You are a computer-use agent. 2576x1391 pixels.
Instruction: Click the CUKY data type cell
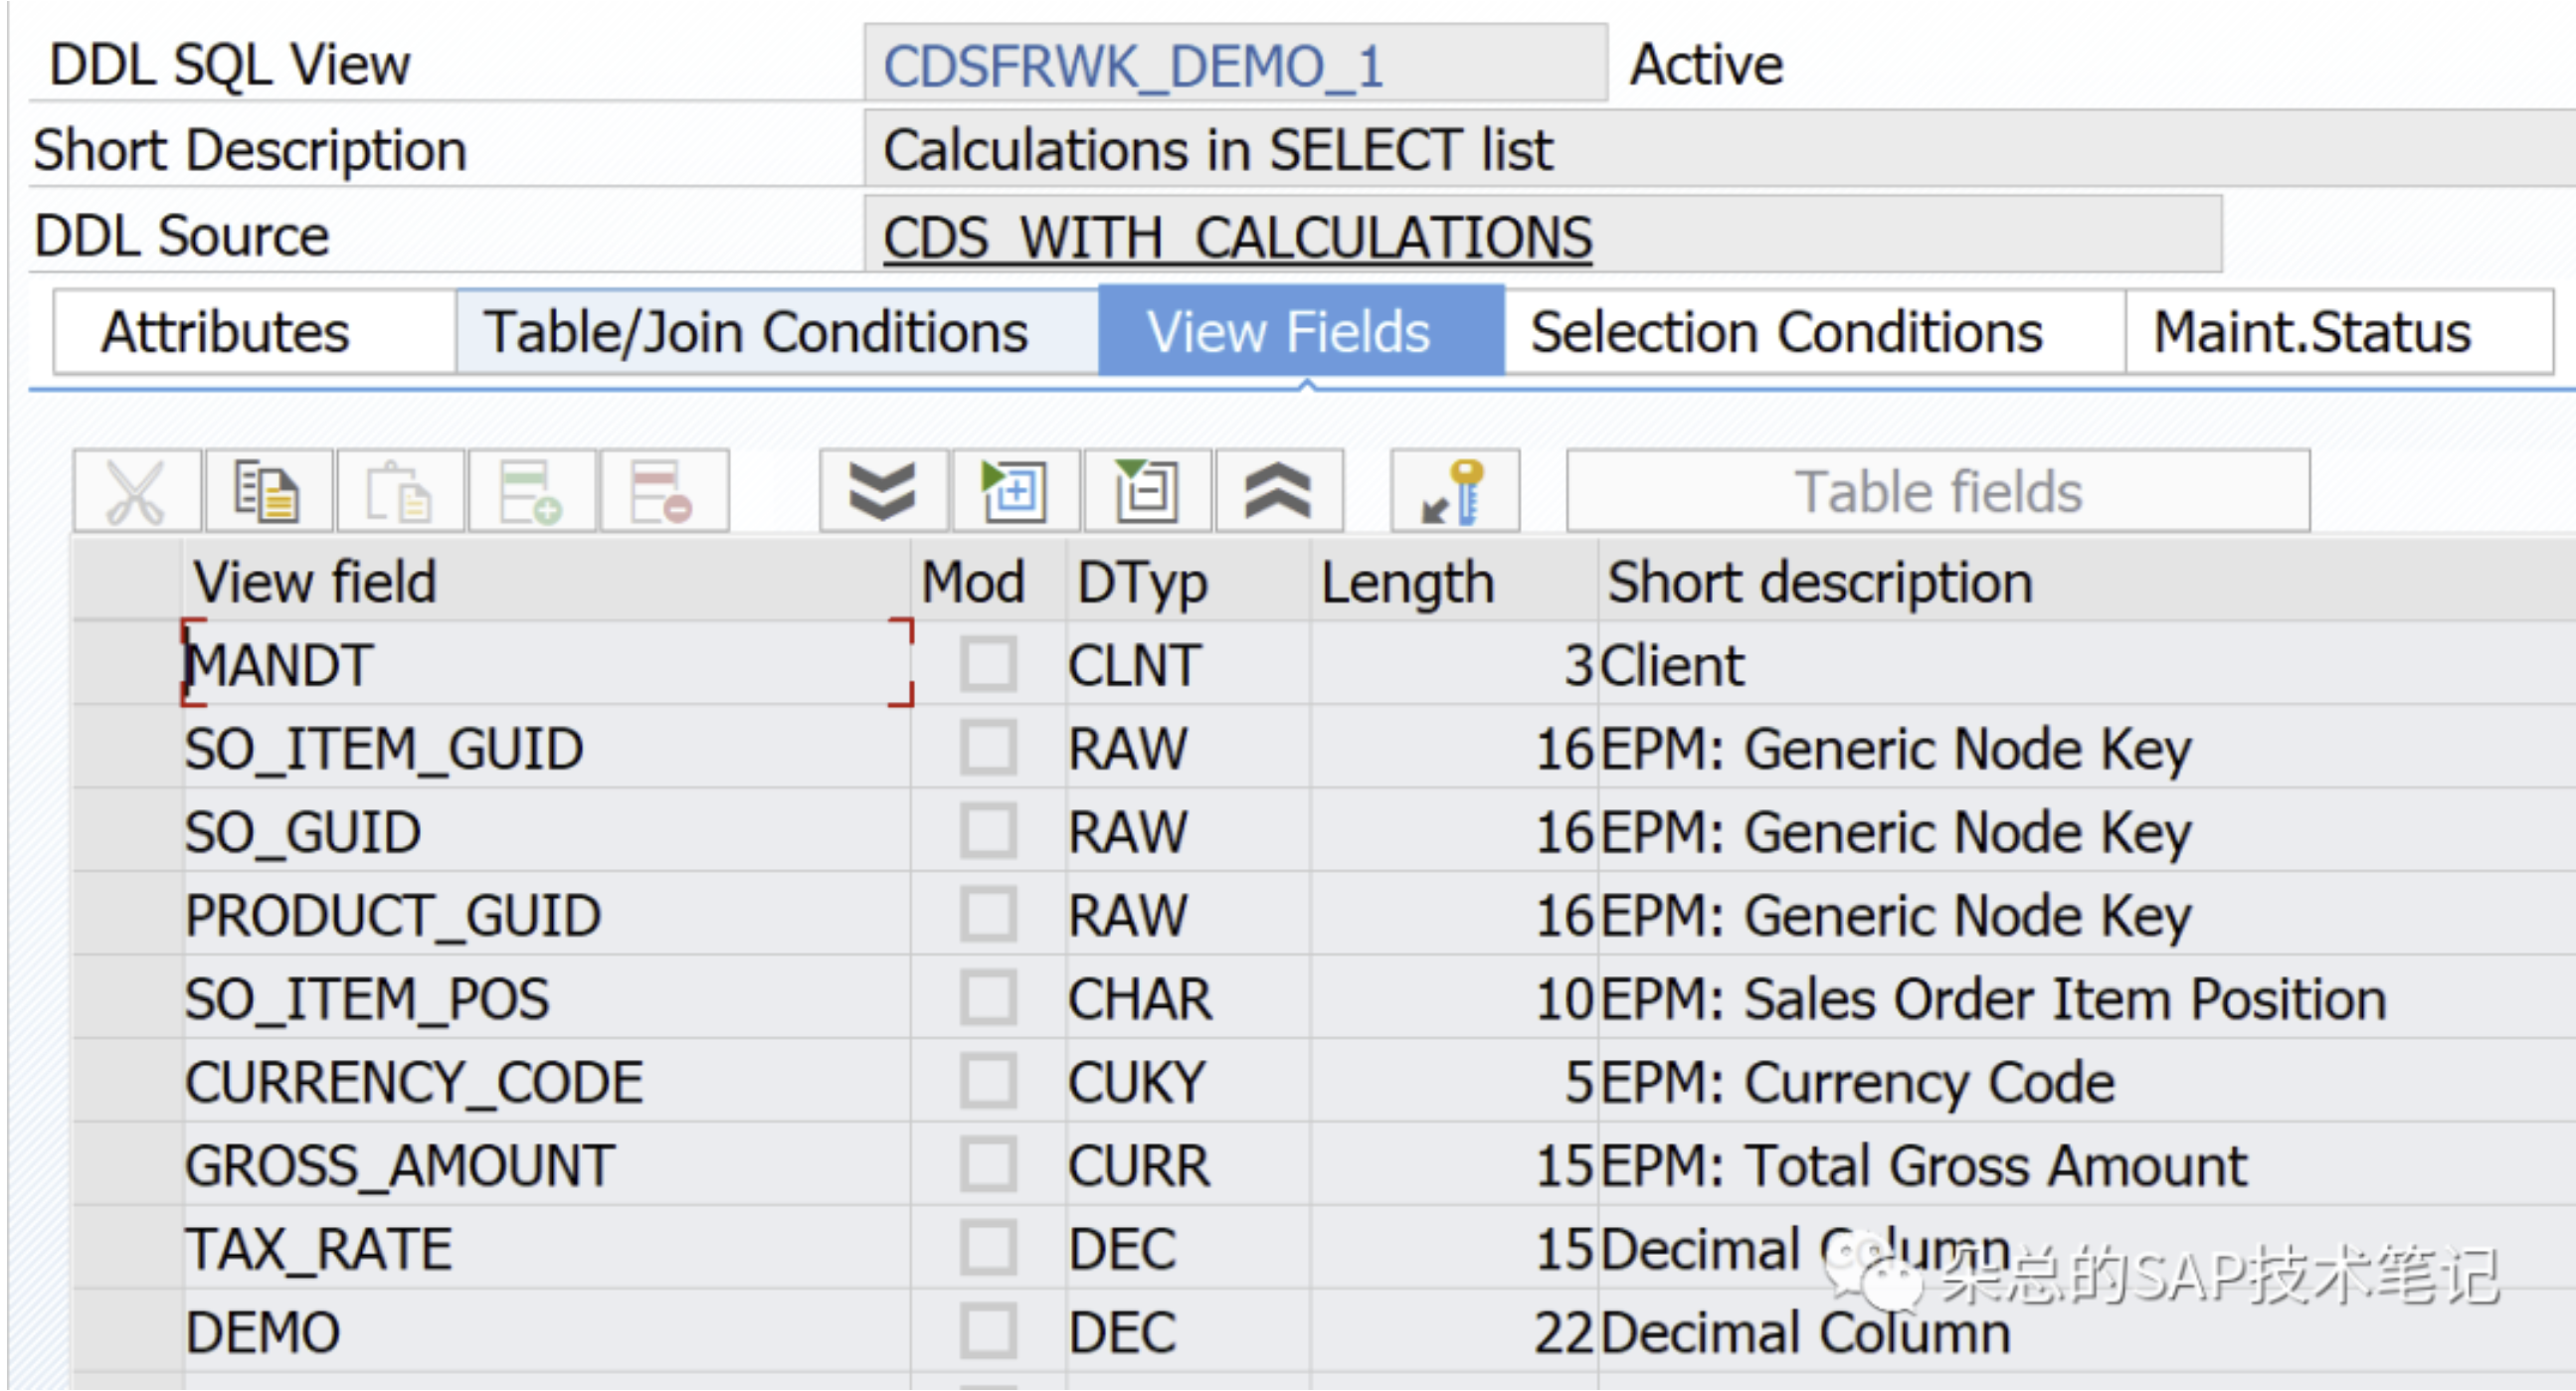(x=1188, y=1081)
